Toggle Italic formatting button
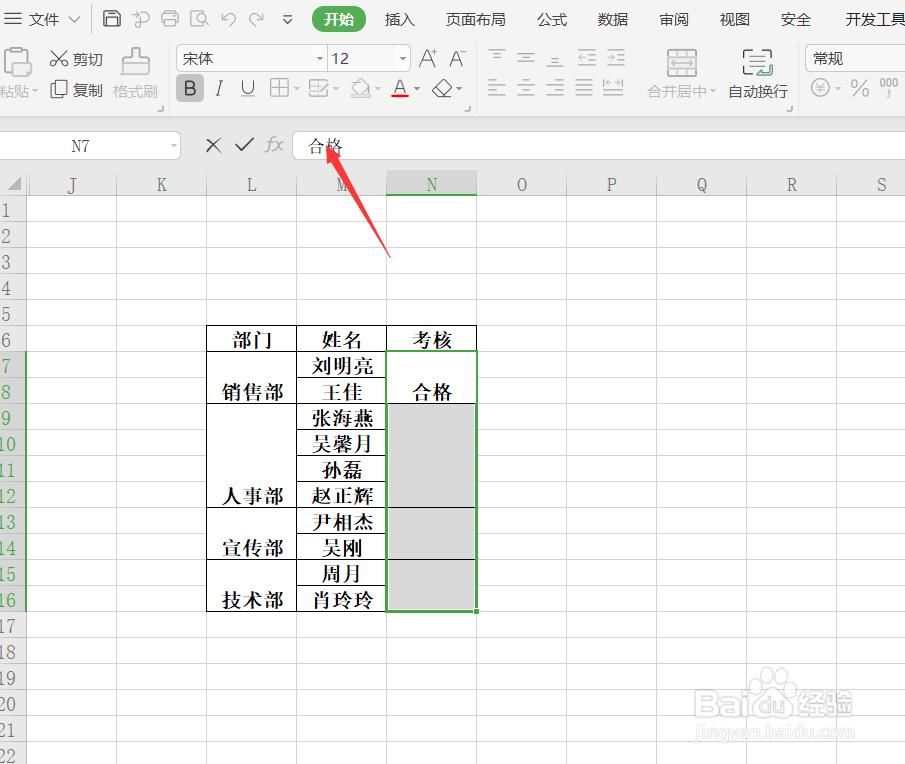 pos(219,88)
